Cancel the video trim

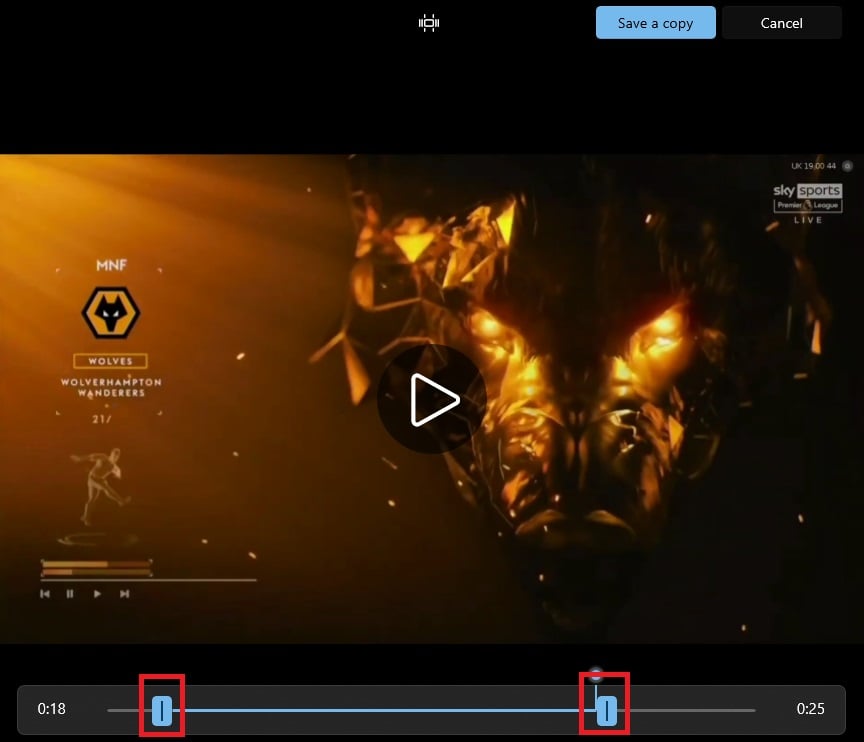click(x=781, y=23)
